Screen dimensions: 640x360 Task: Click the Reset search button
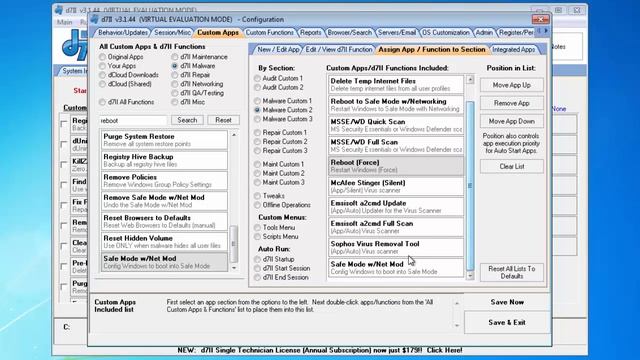[x=223, y=120]
